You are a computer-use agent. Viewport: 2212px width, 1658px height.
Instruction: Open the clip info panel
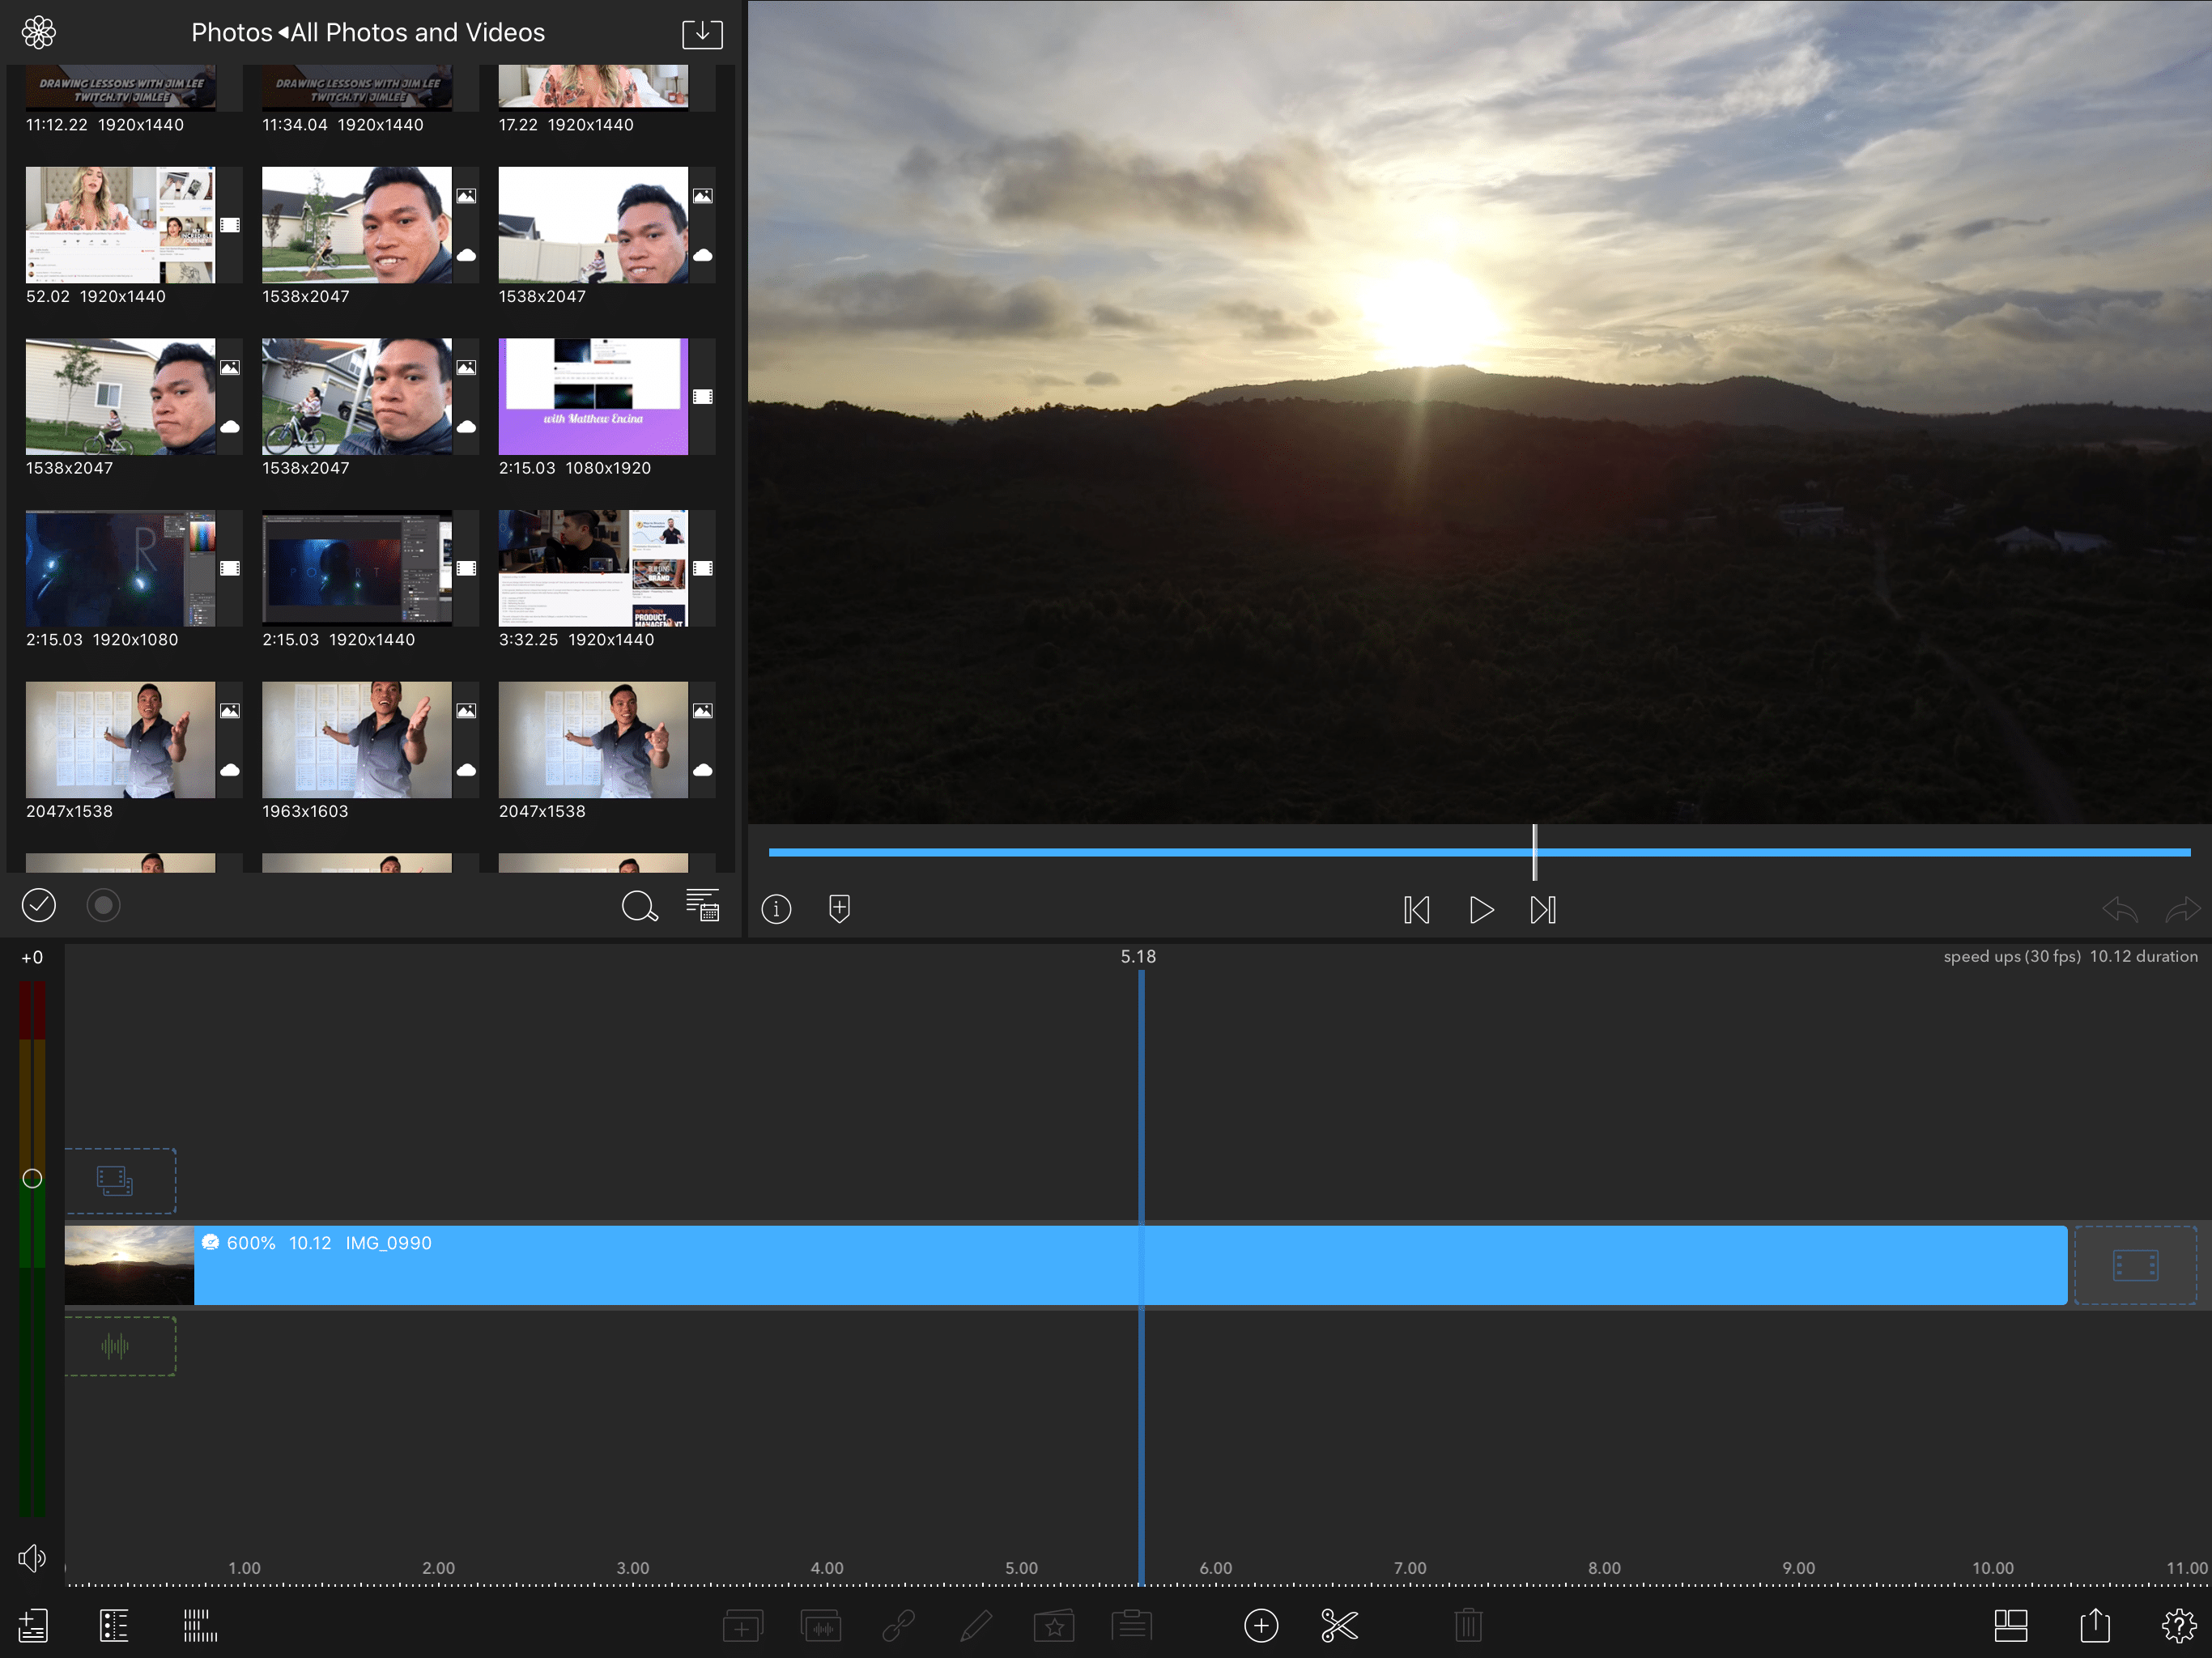(x=776, y=909)
